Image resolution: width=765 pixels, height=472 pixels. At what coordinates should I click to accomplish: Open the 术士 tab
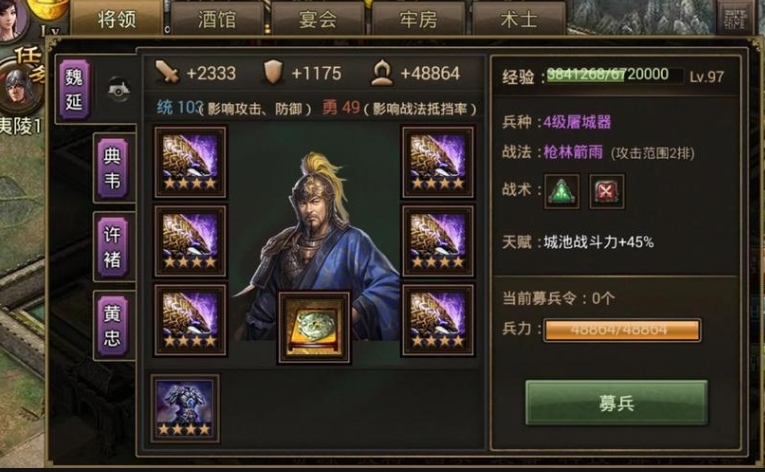coord(519,20)
